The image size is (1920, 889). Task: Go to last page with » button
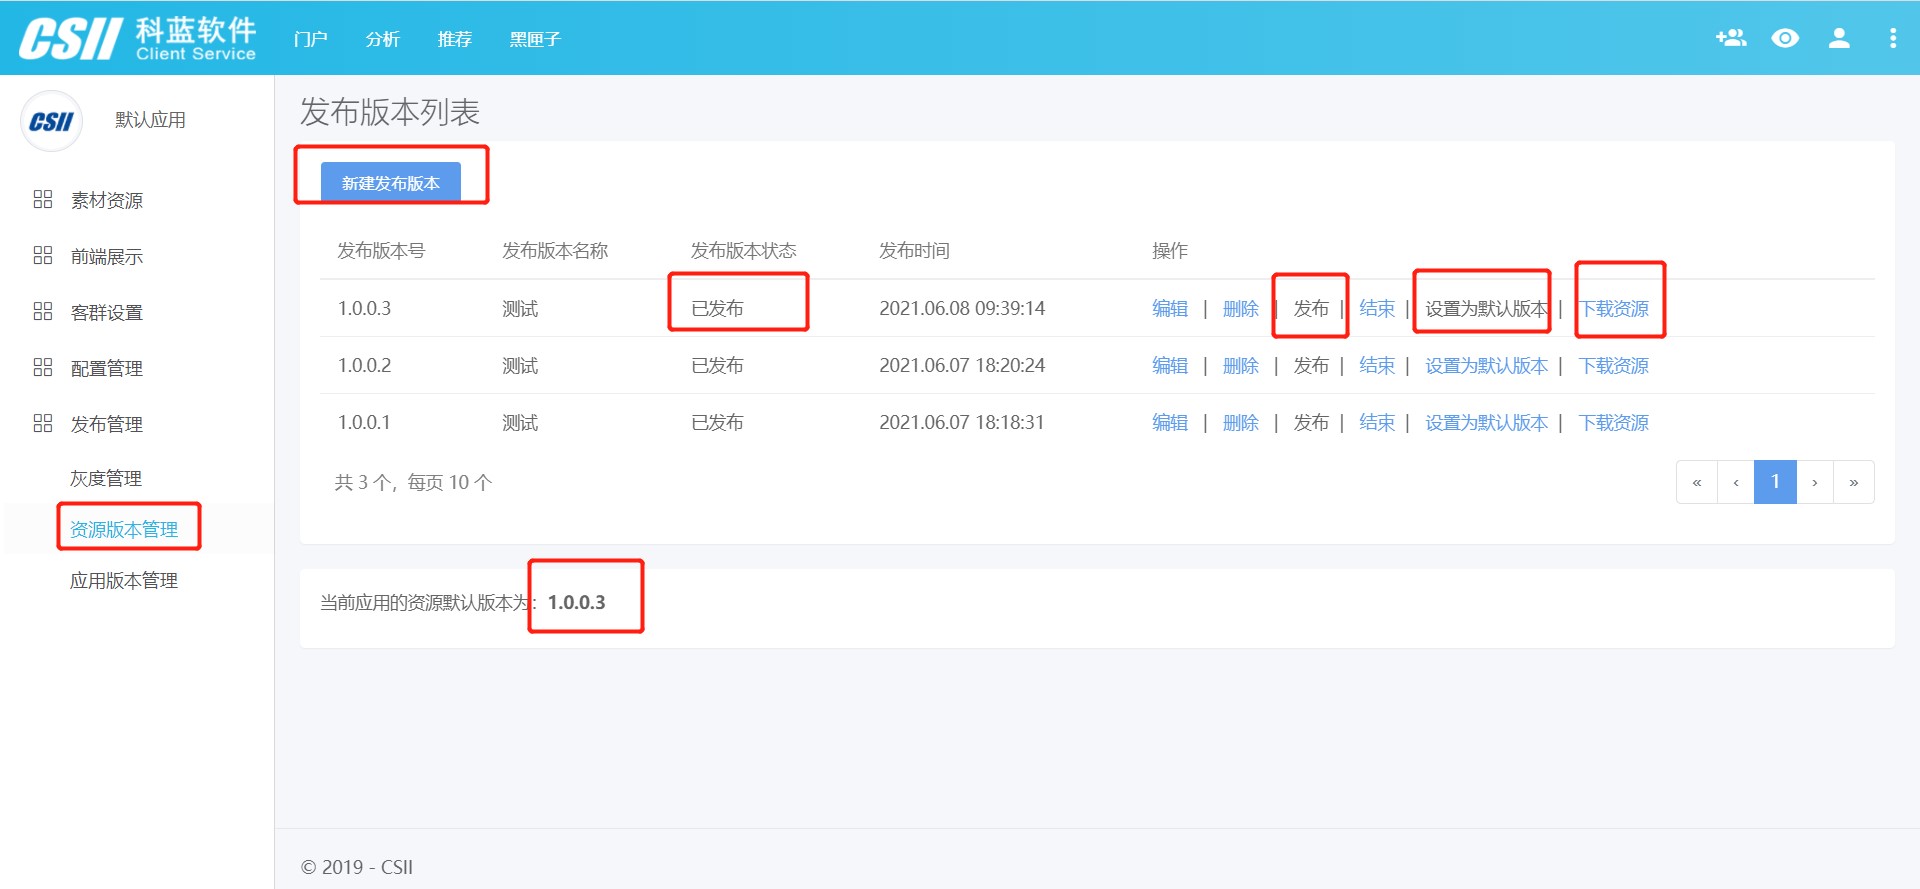point(1854,482)
